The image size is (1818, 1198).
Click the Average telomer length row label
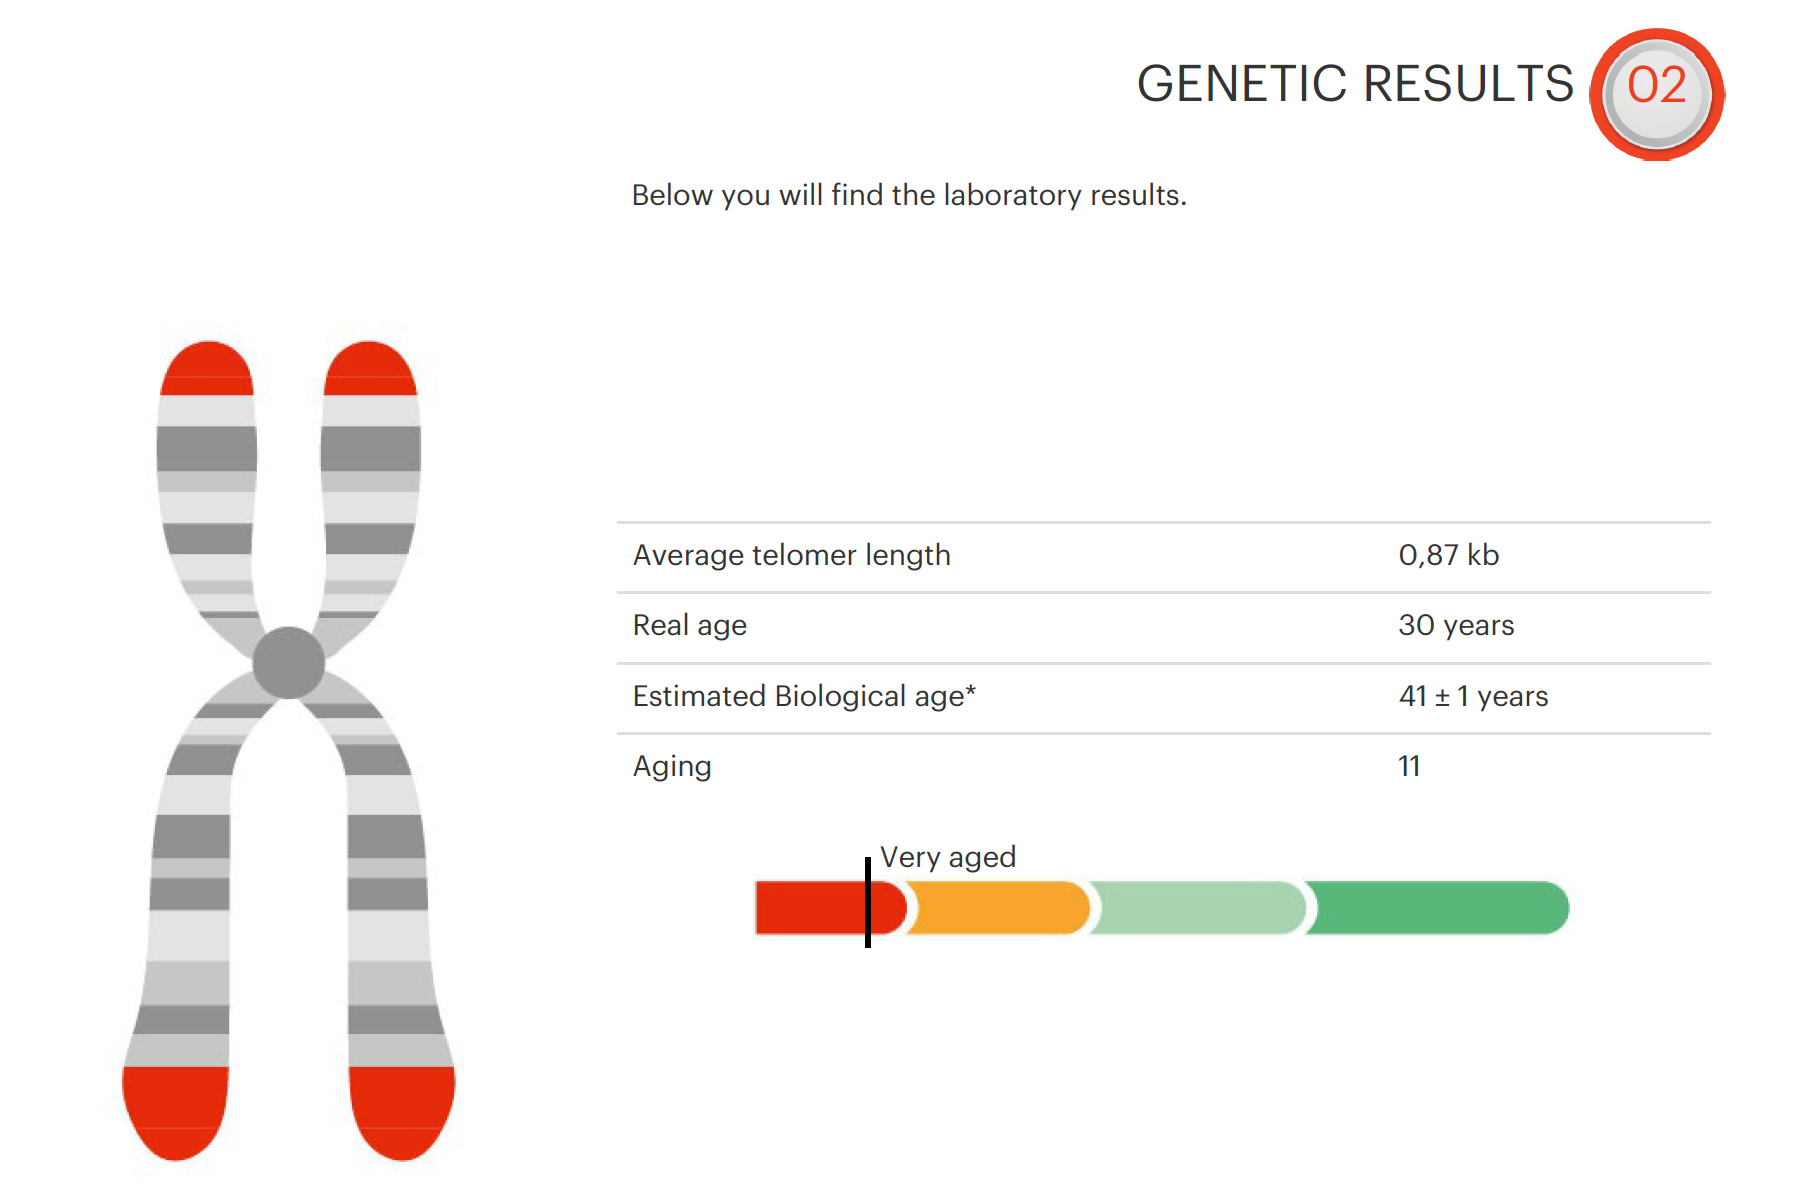coord(792,555)
